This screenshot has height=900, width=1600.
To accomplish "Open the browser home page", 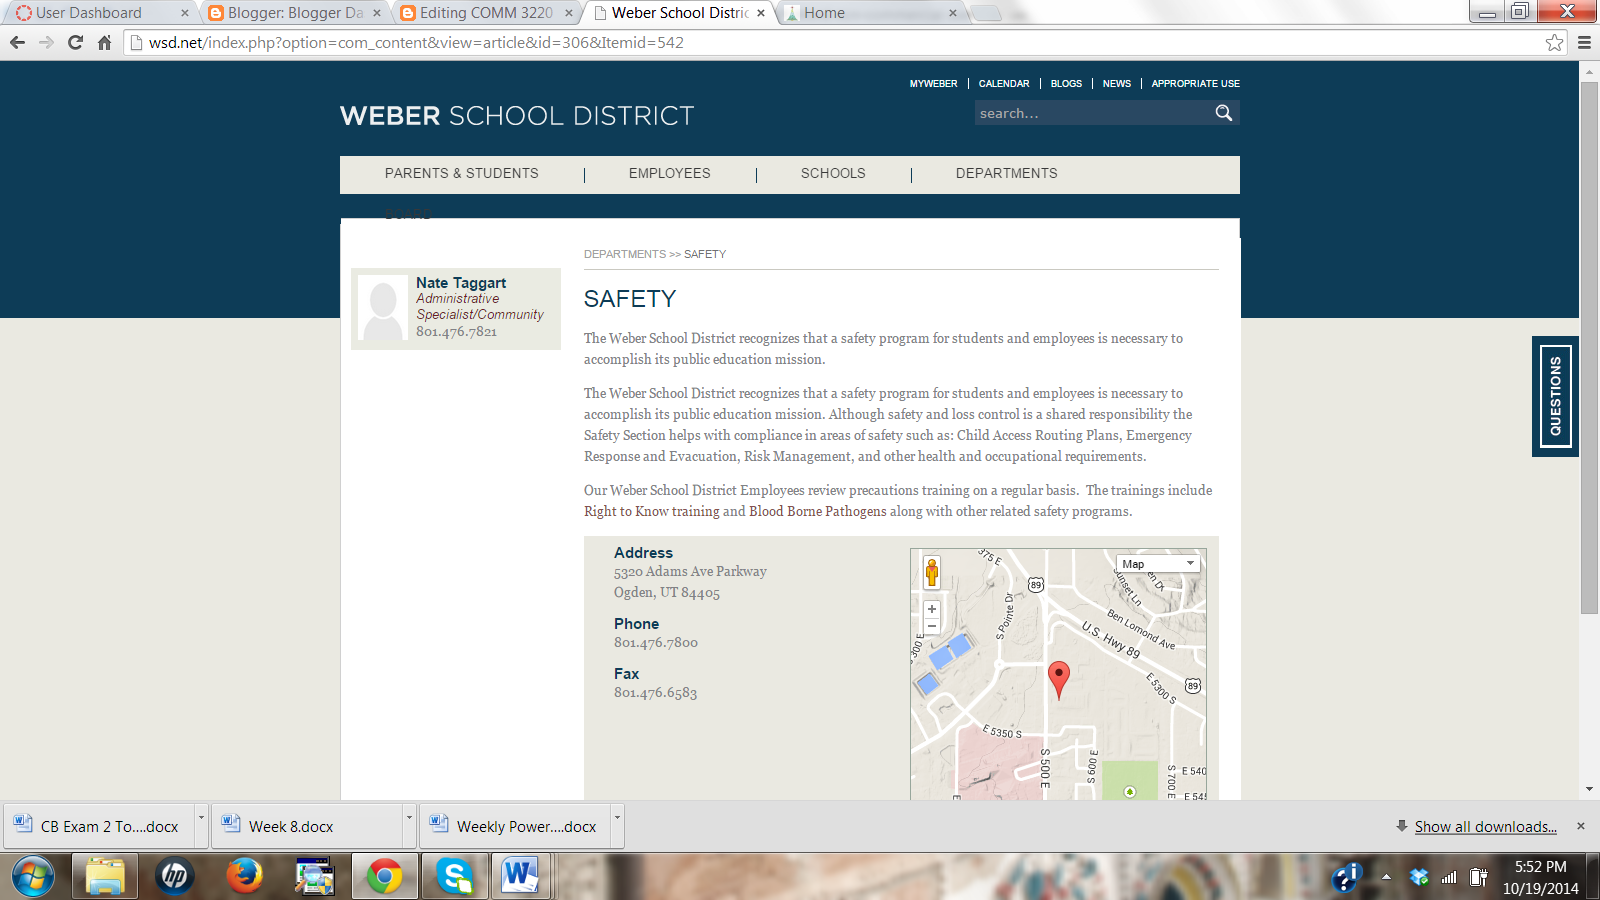I will click(x=104, y=43).
